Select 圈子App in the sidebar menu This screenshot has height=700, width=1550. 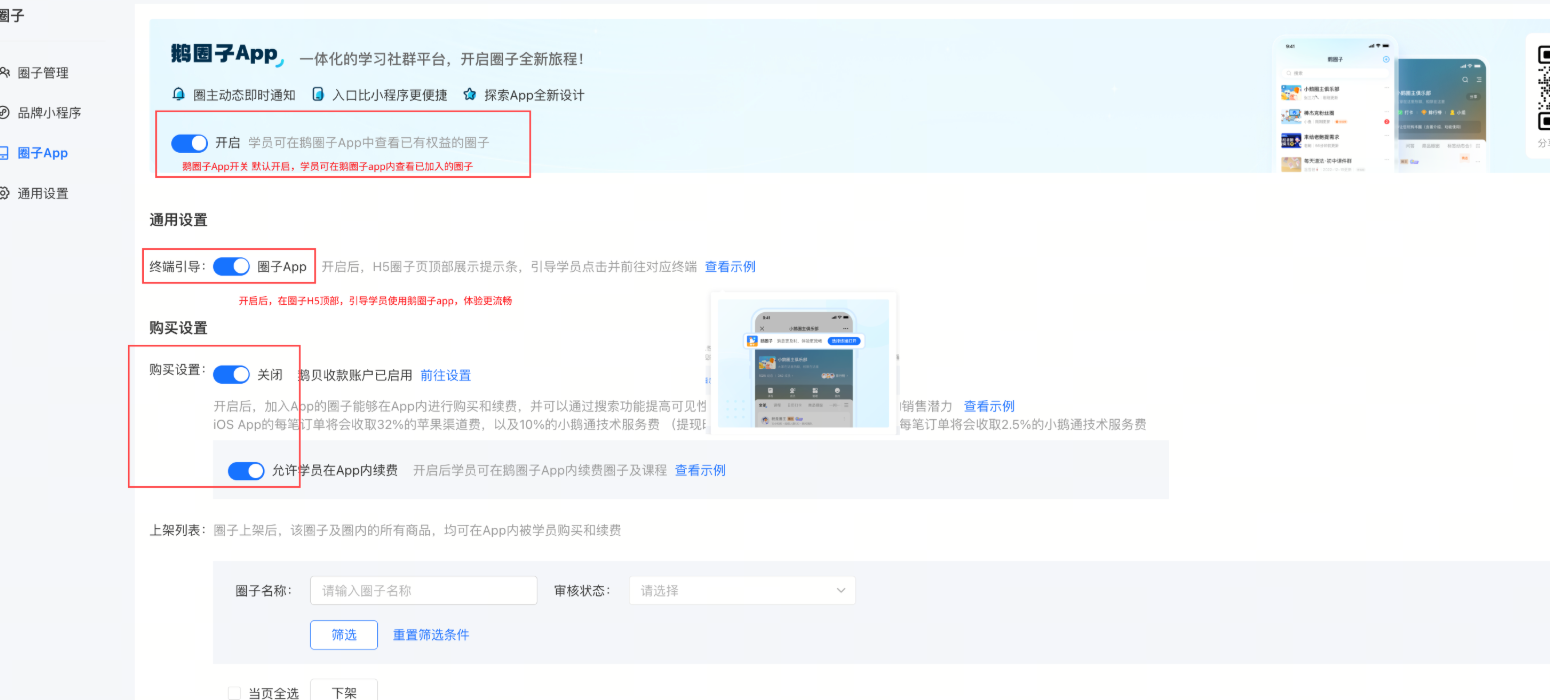tap(44, 152)
